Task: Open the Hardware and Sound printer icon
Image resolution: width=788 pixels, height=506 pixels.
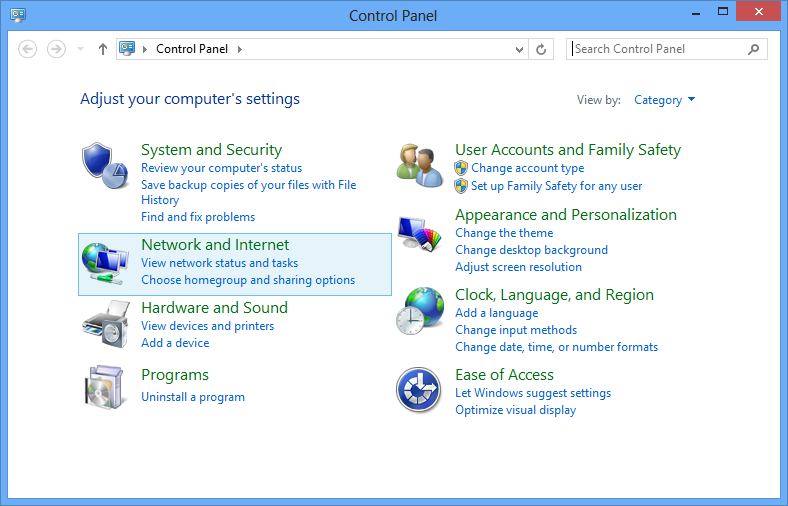Action: (x=106, y=325)
